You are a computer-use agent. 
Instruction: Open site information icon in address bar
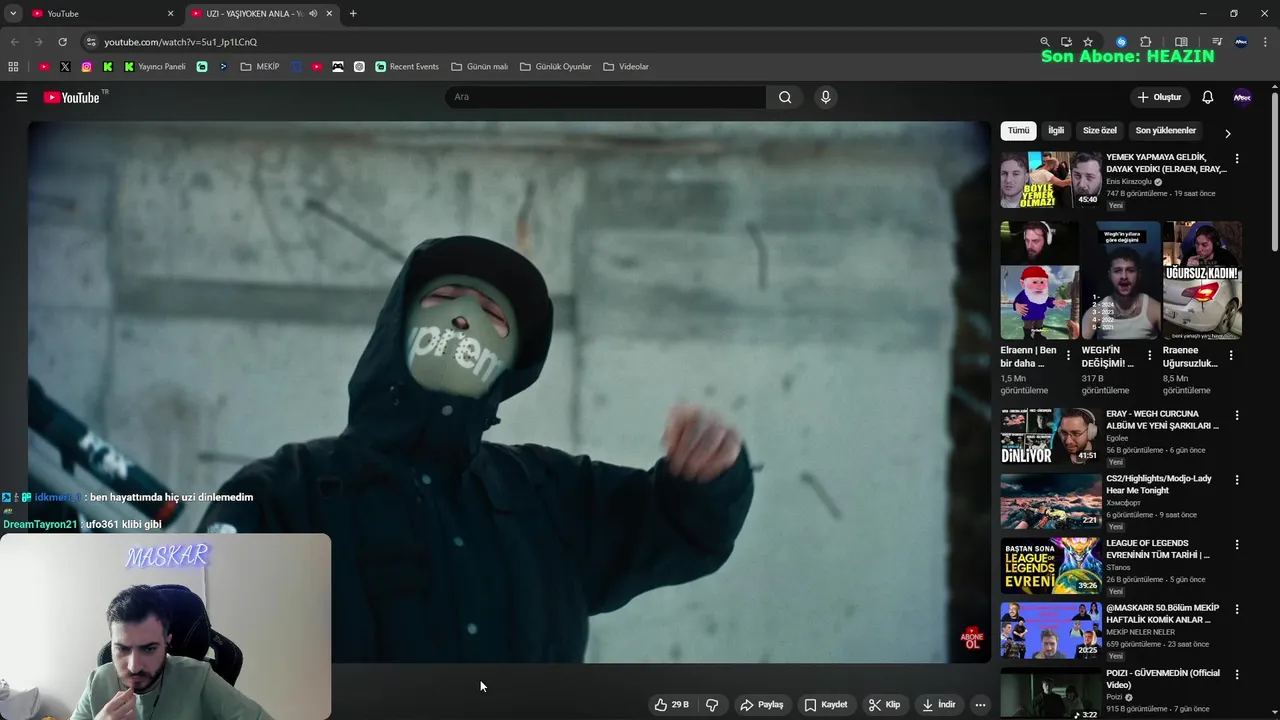click(x=91, y=42)
